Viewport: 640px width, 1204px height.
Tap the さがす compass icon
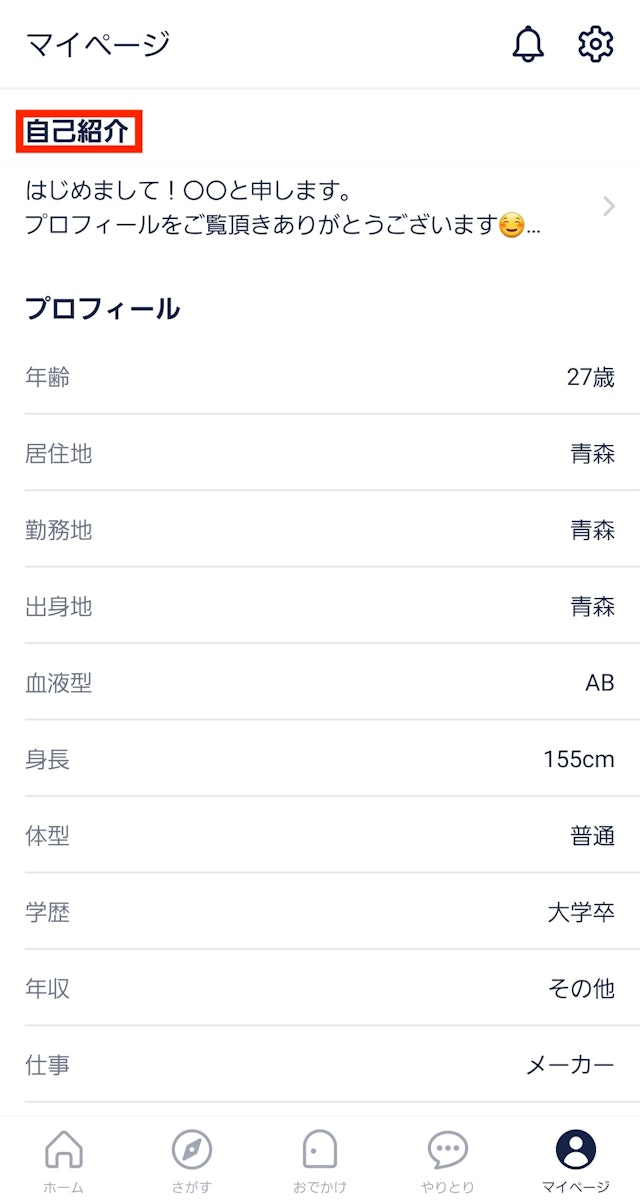pyautogui.click(x=191, y=1150)
